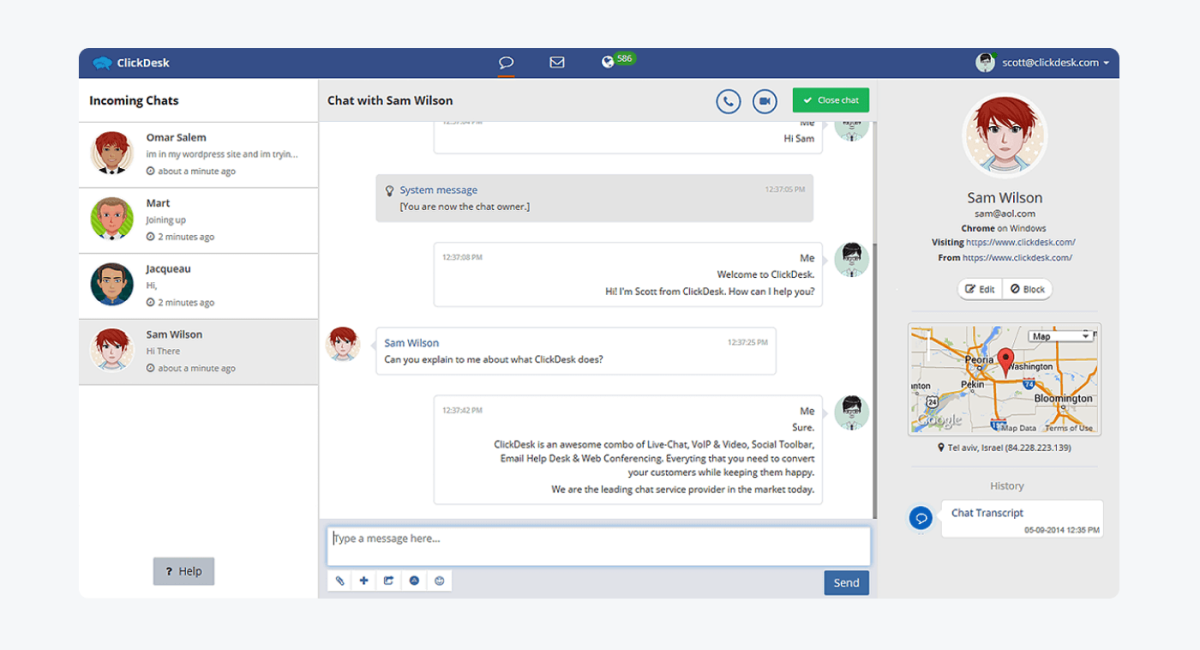Start a voice call with Sam Wilson

728,100
